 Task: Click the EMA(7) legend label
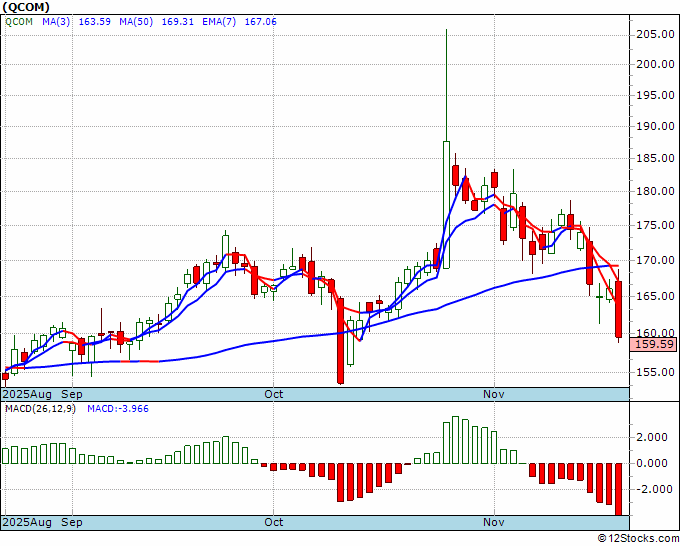point(219,21)
